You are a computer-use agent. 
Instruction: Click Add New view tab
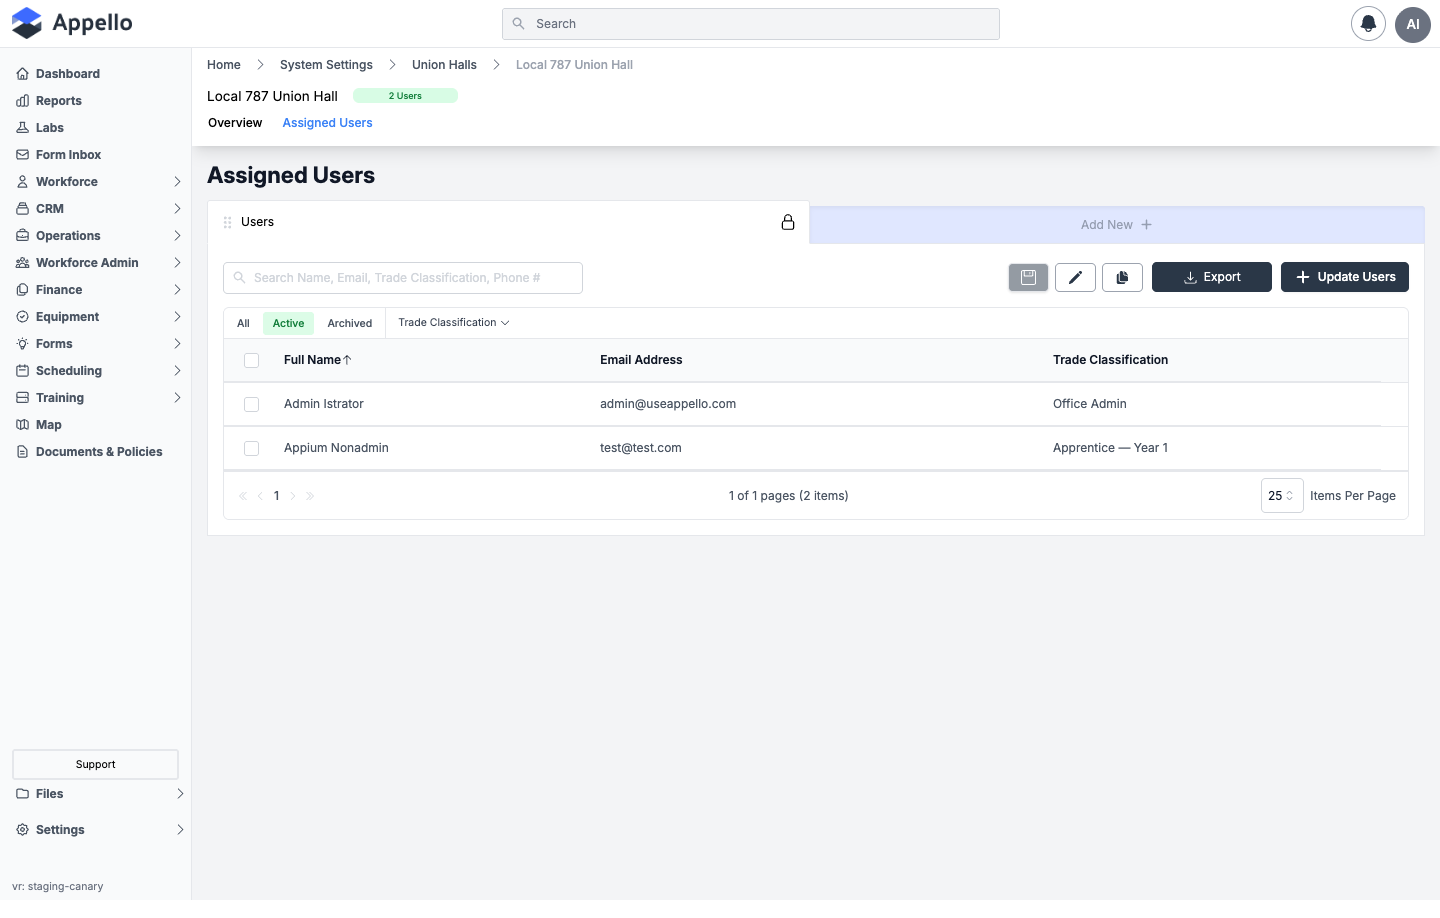[x=1116, y=225]
